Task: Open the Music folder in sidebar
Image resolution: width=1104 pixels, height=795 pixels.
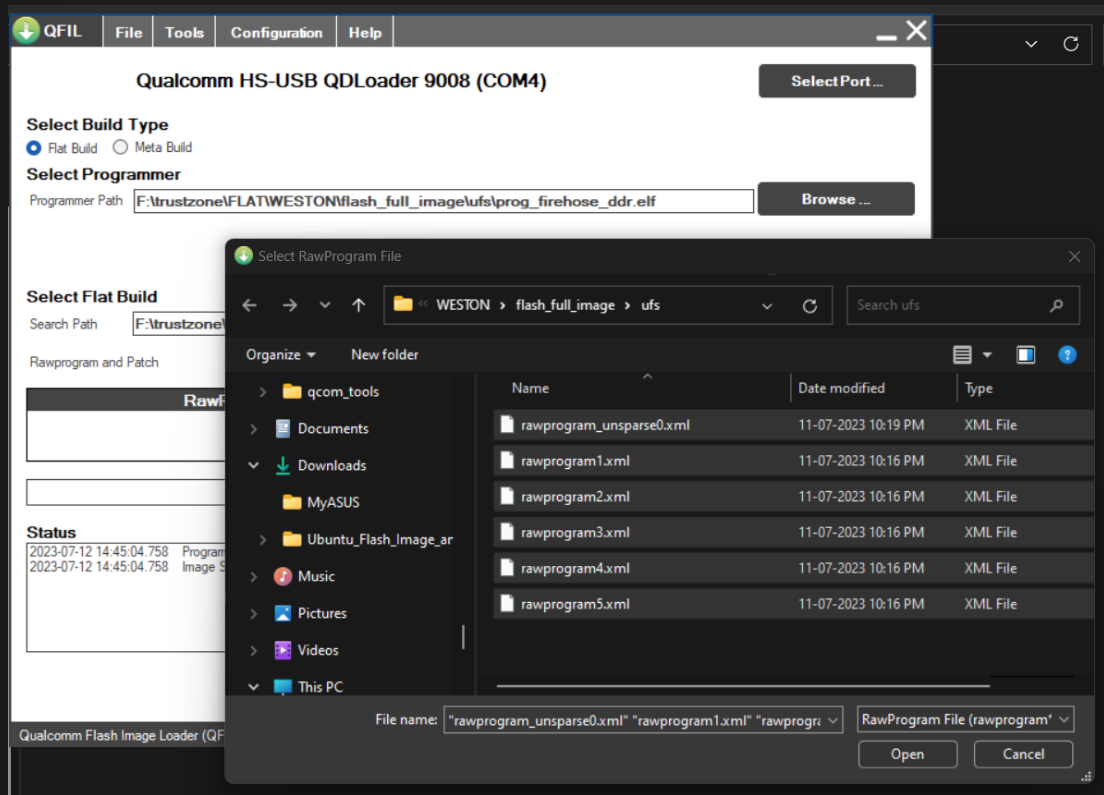Action: click(316, 576)
